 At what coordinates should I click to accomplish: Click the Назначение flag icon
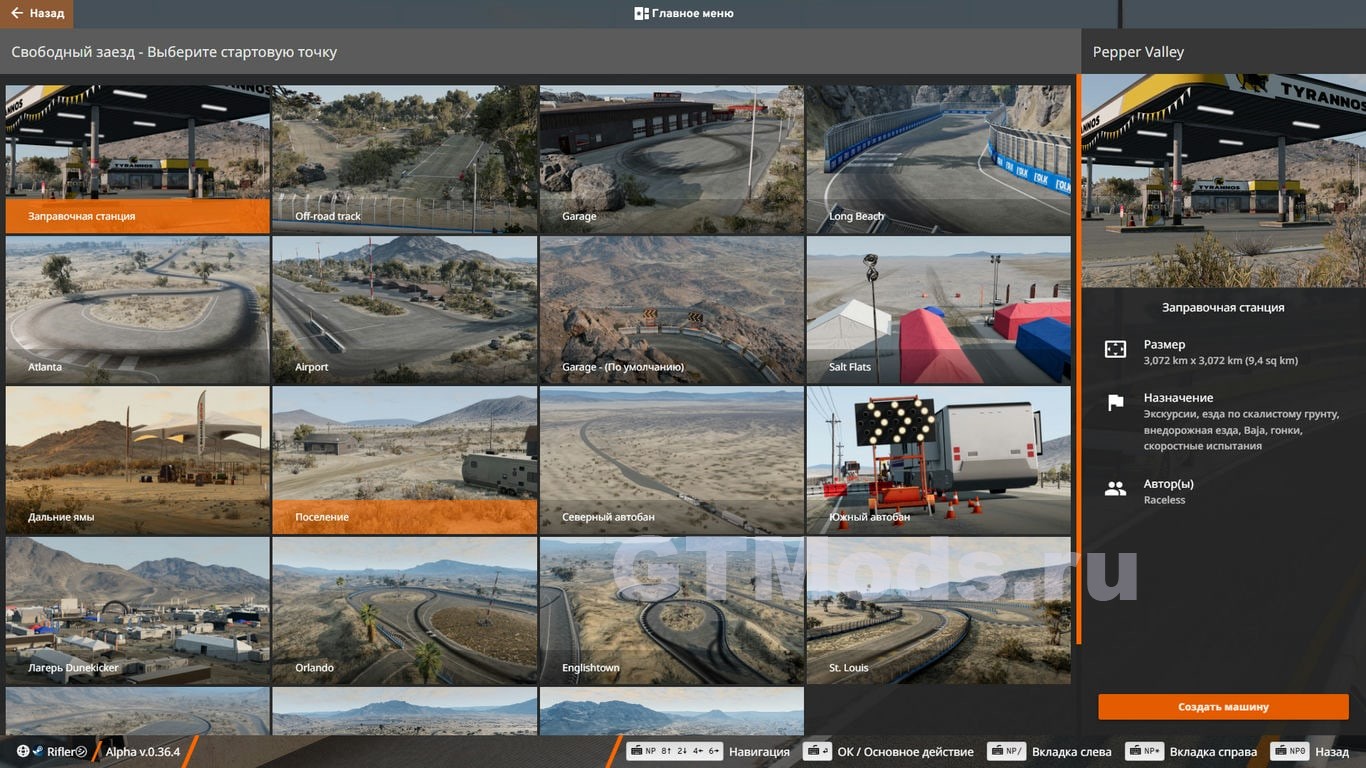[1115, 403]
